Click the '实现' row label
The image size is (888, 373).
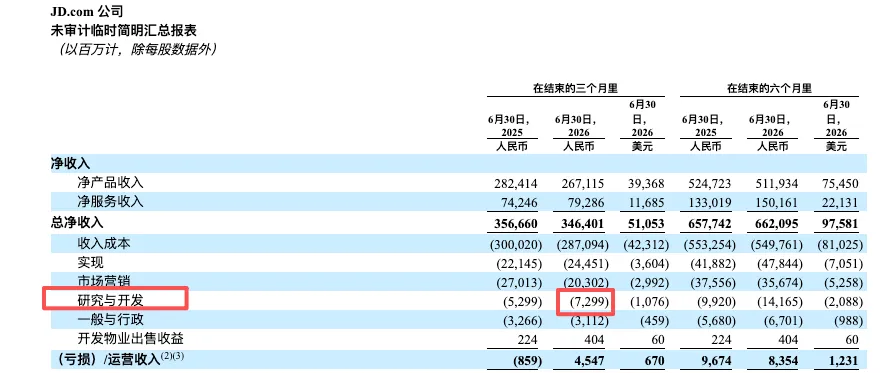pyautogui.click(x=91, y=263)
